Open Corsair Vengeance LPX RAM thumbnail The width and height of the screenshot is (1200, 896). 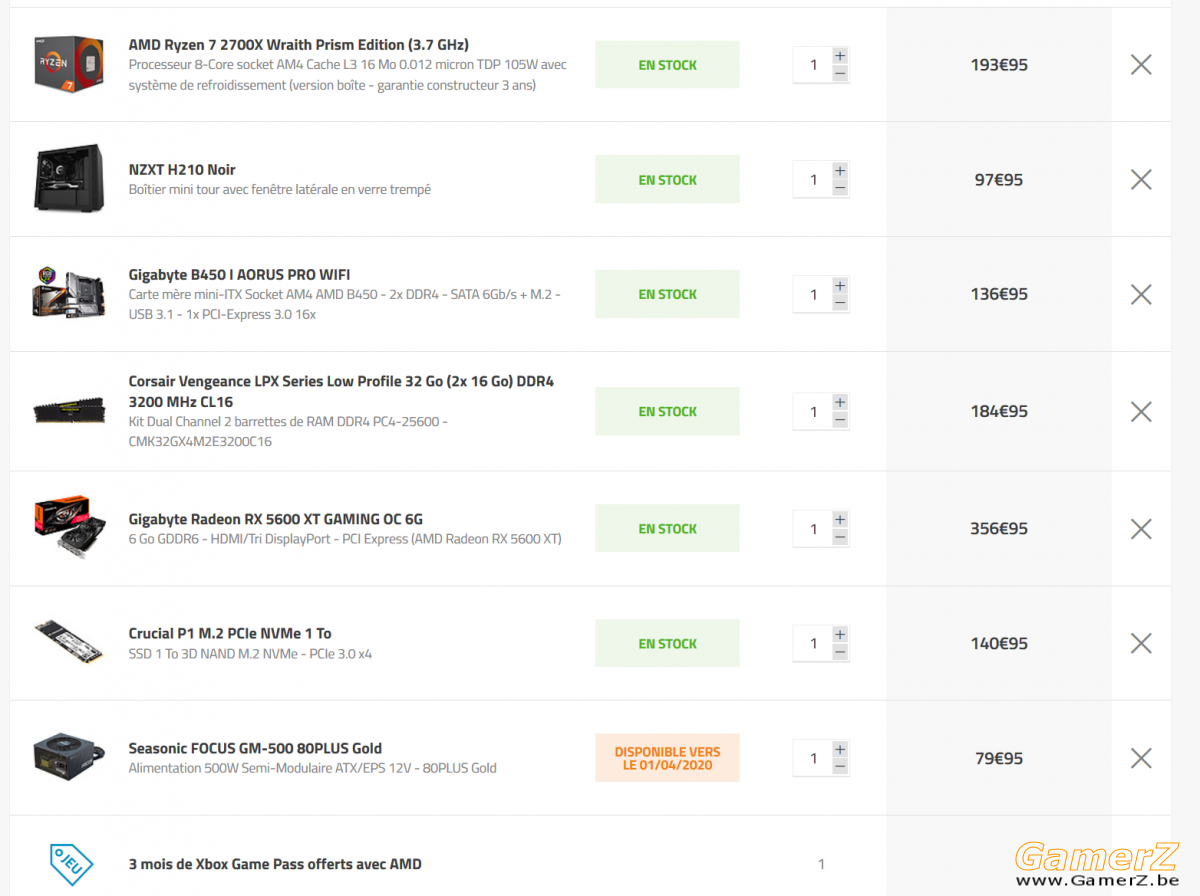click(69, 410)
